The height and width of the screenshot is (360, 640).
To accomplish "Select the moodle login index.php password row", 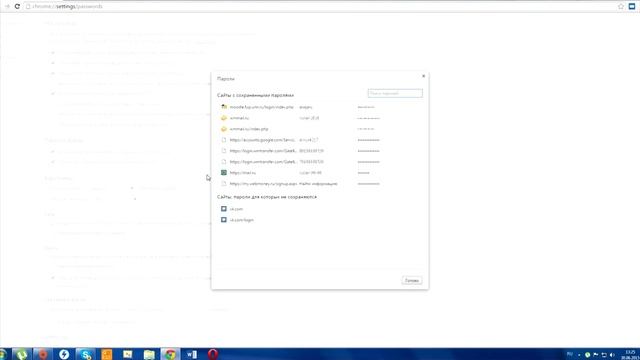I will point(320,107).
